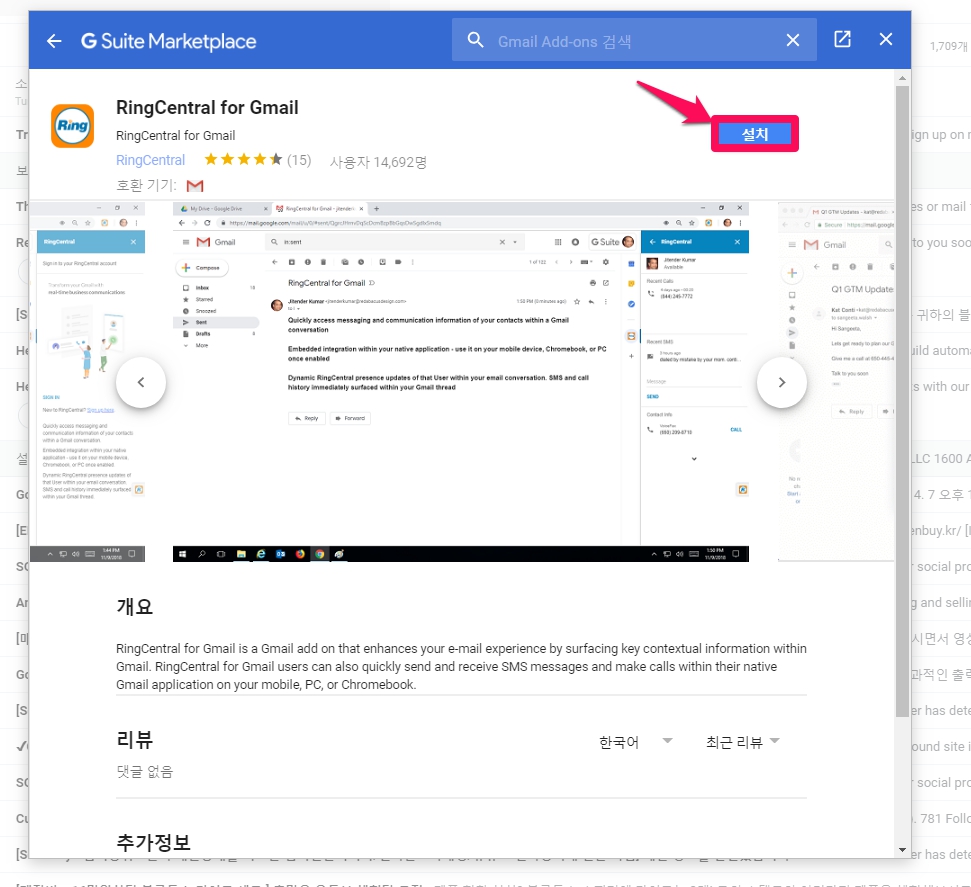Click the G Suite Marketplace title
Viewport: 971px width, 887px height.
click(x=168, y=41)
